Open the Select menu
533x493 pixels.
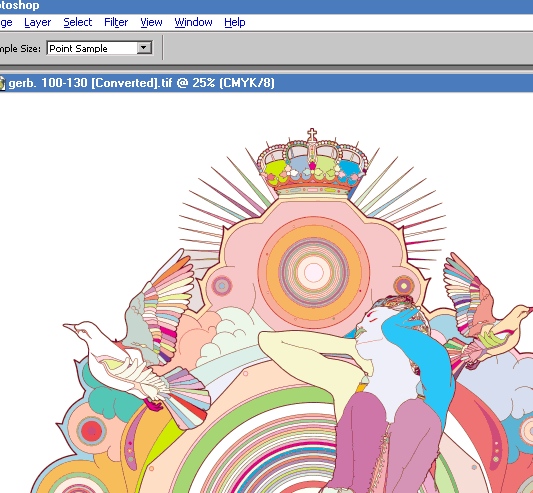tap(78, 22)
